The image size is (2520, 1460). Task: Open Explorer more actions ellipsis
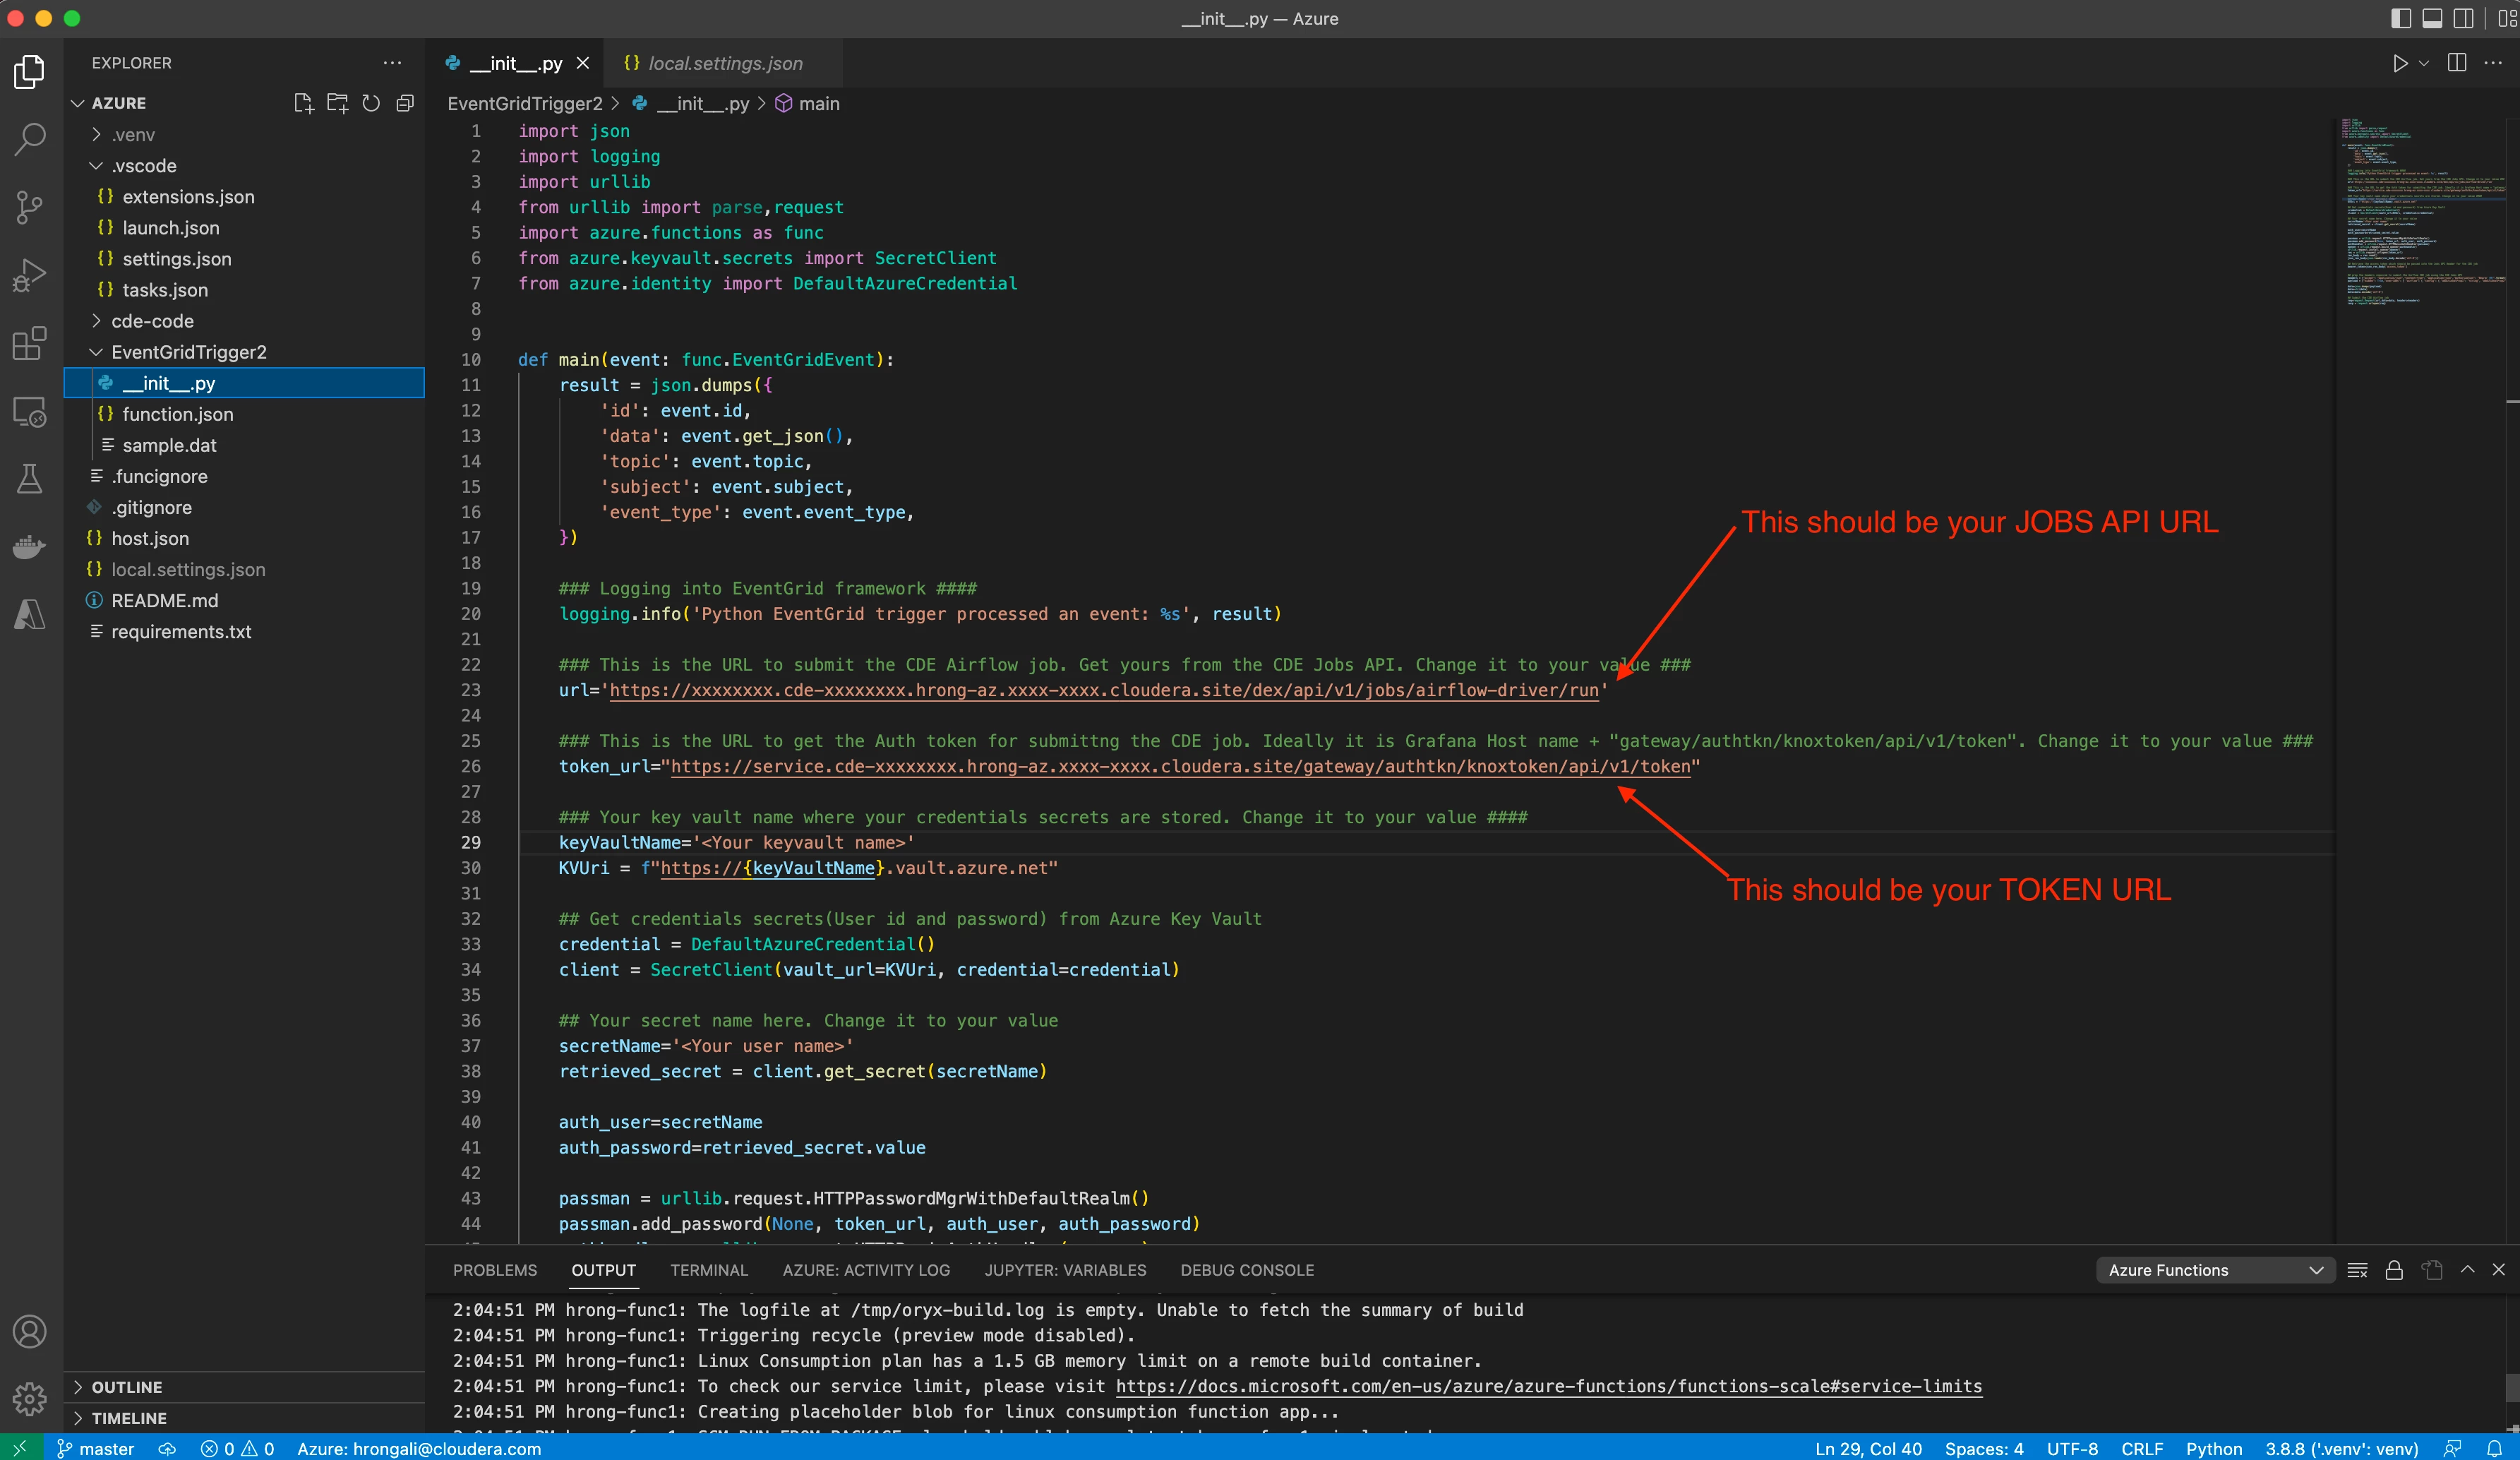click(x=392, y=62)
